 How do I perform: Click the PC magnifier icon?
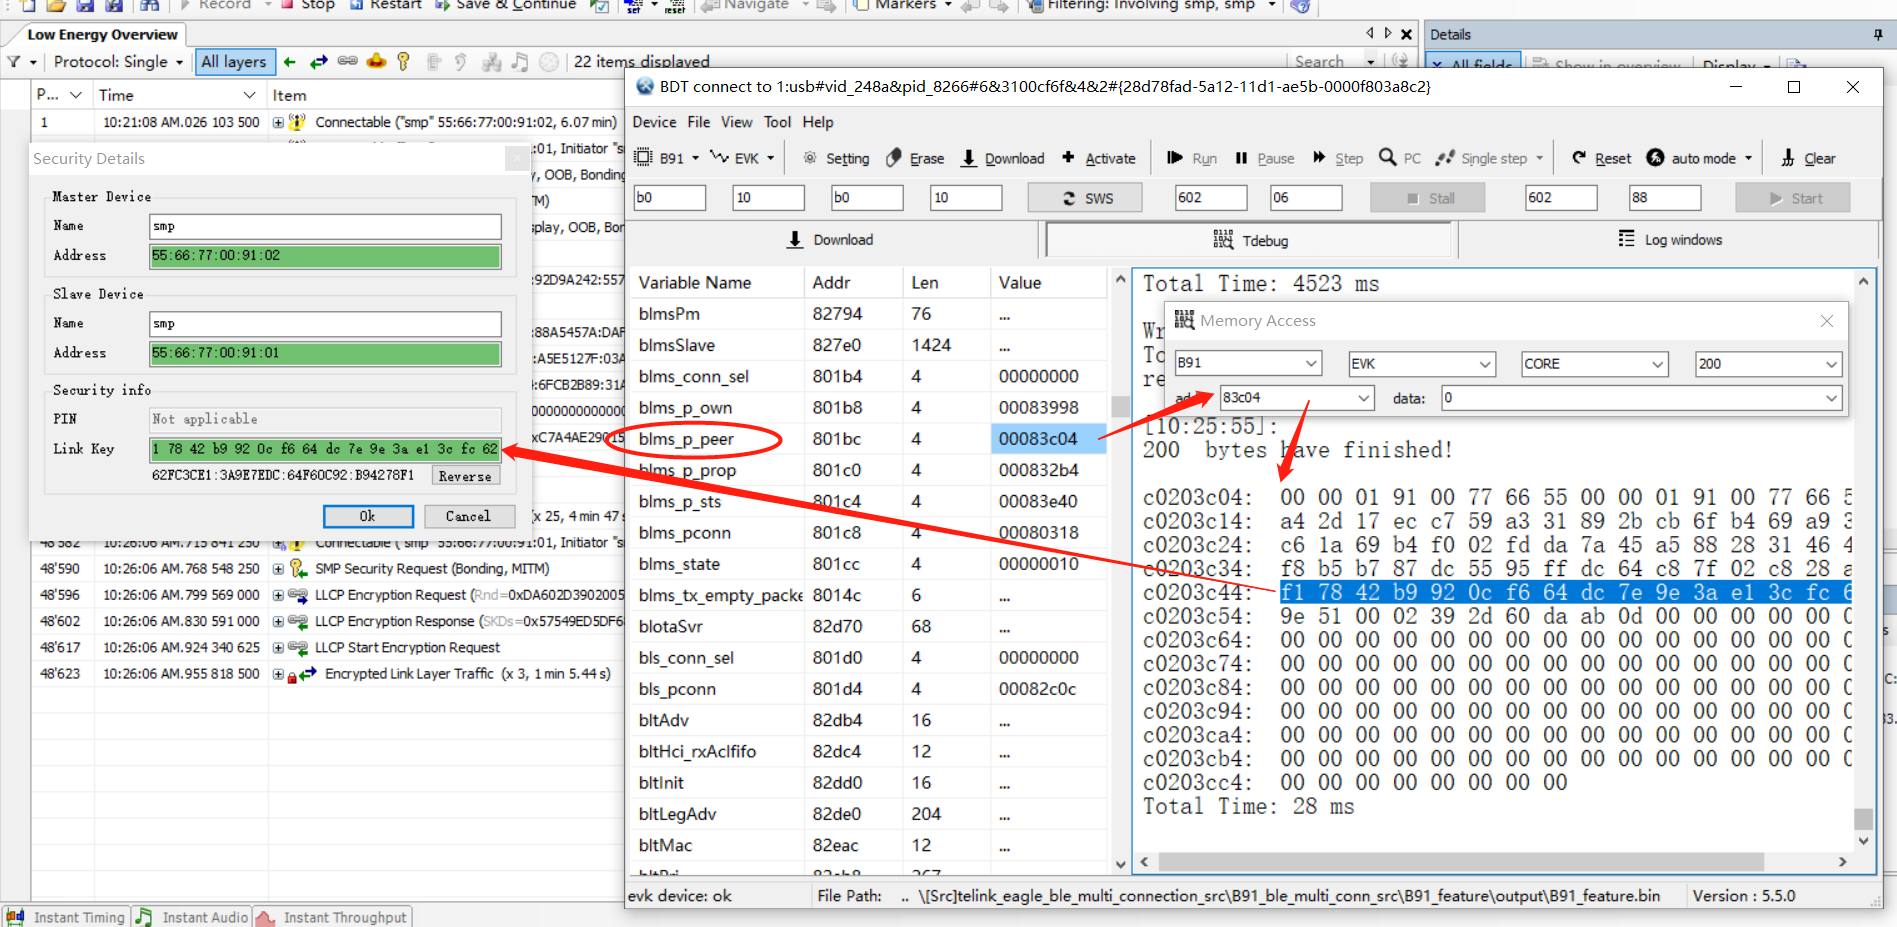[x=1388, y=157]
